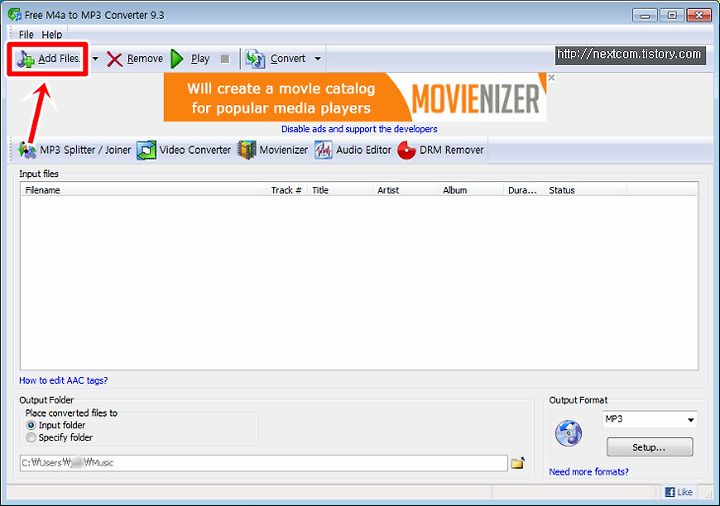Close the Movienizer ad banner
This screenshot has width=720, height=506.
(551, 78)
